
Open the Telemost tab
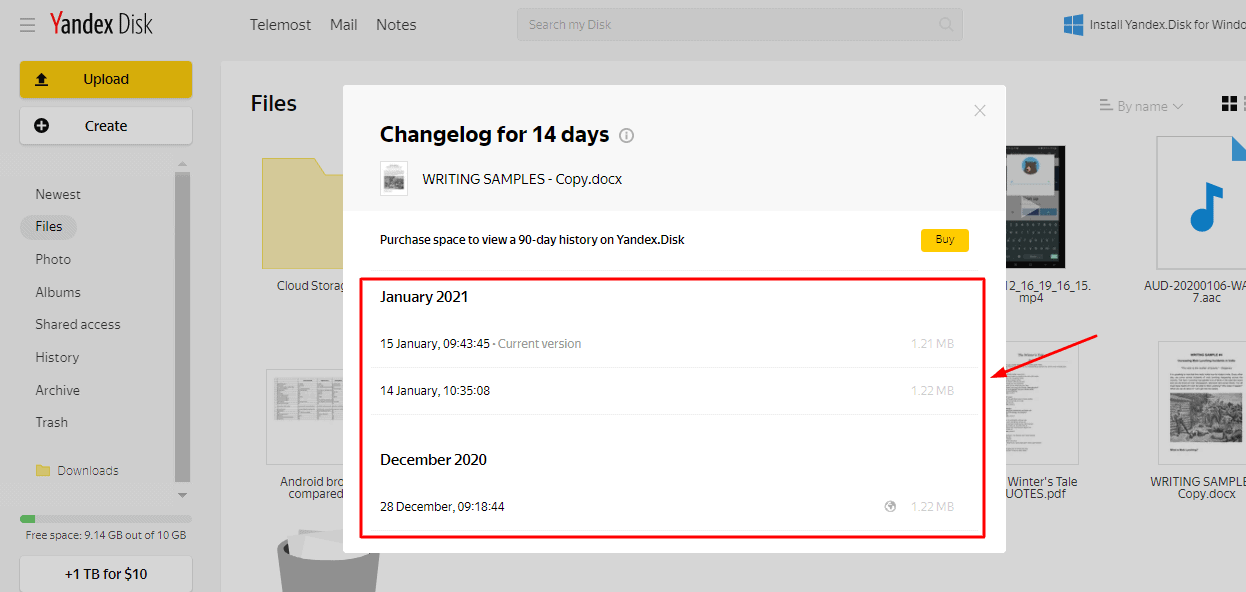(x=280, y=25)
